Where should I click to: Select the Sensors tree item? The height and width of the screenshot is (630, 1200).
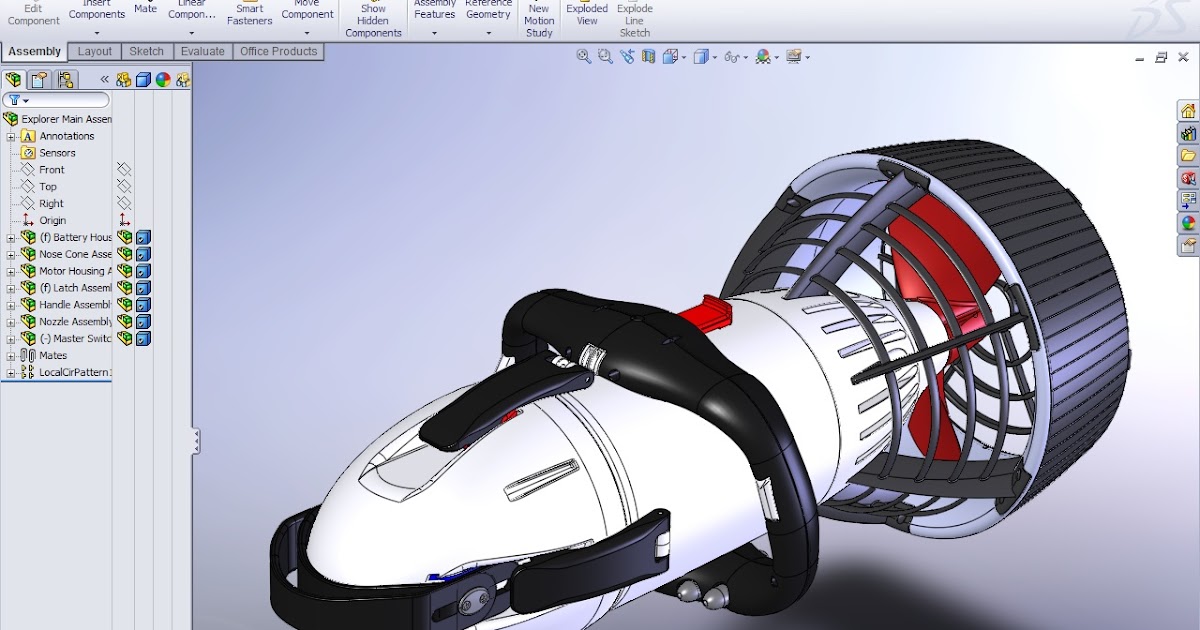click(x=57, y=153)
